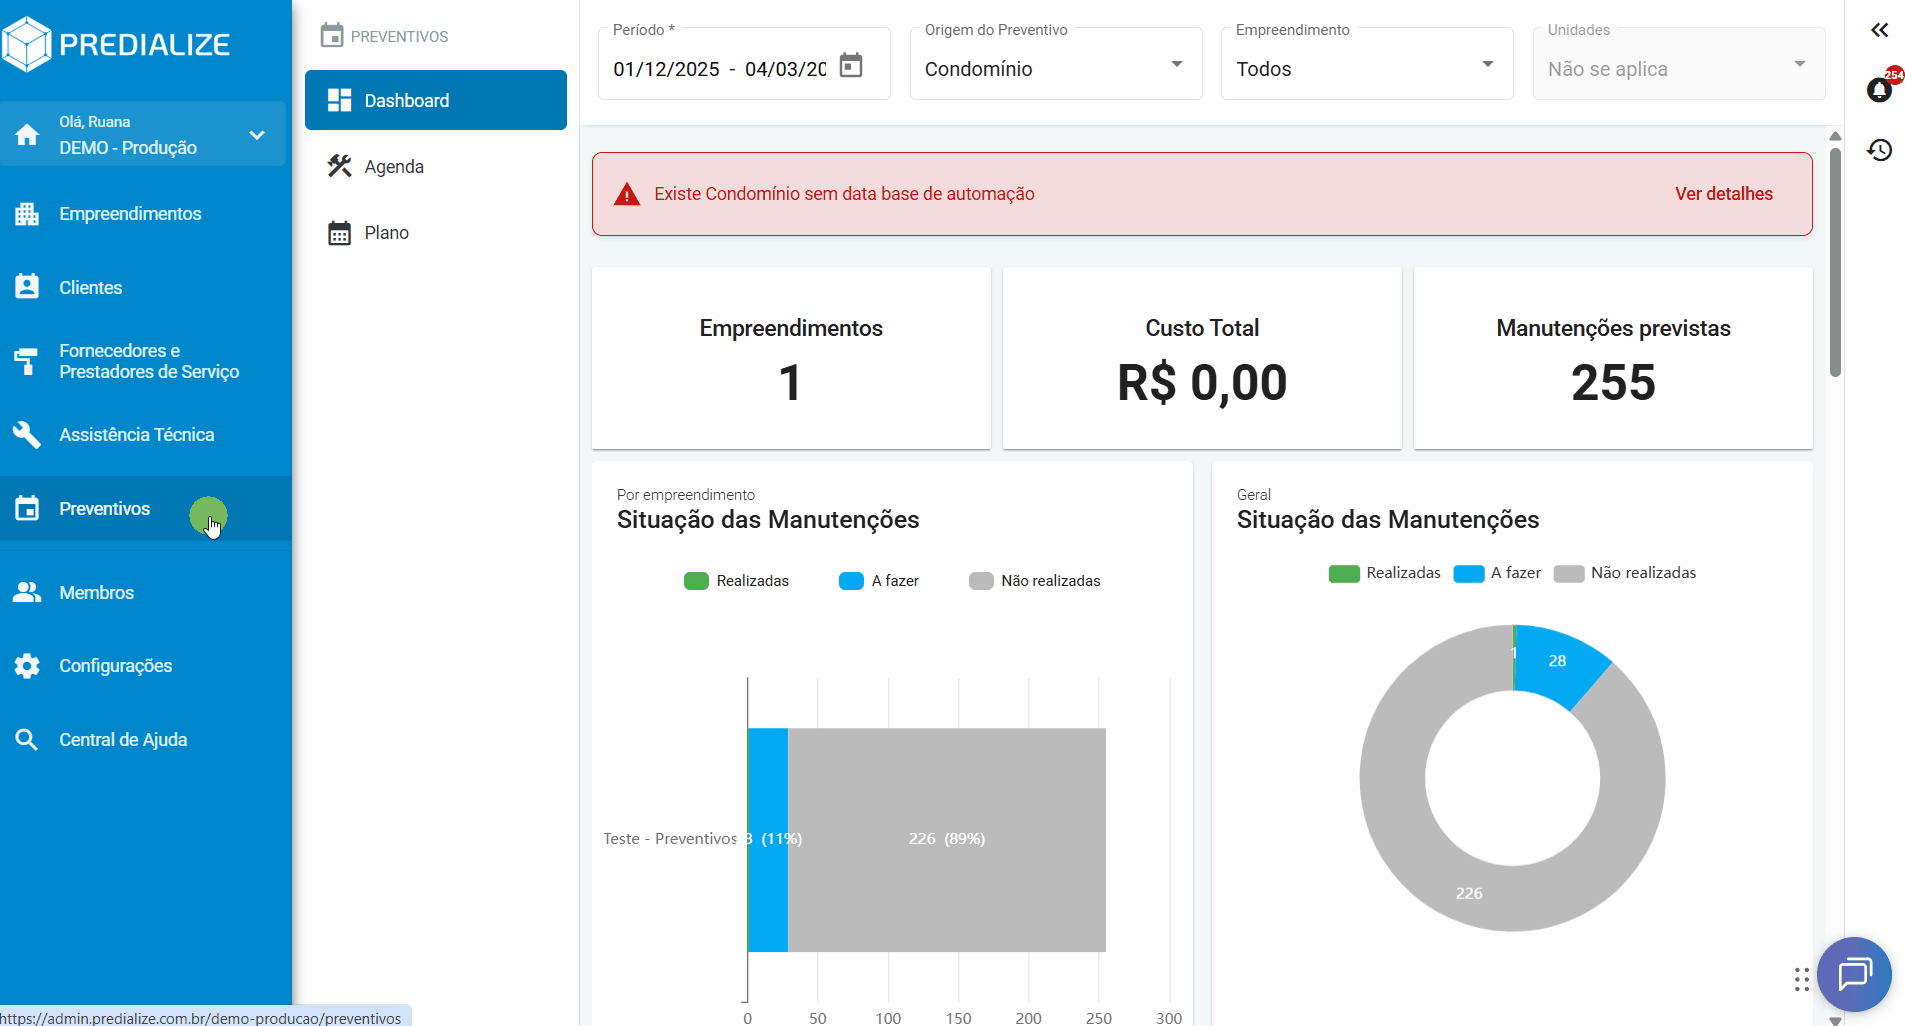Click the Dashboard grid icon
1905x1026 pixels.
click(x=339, y=100)
